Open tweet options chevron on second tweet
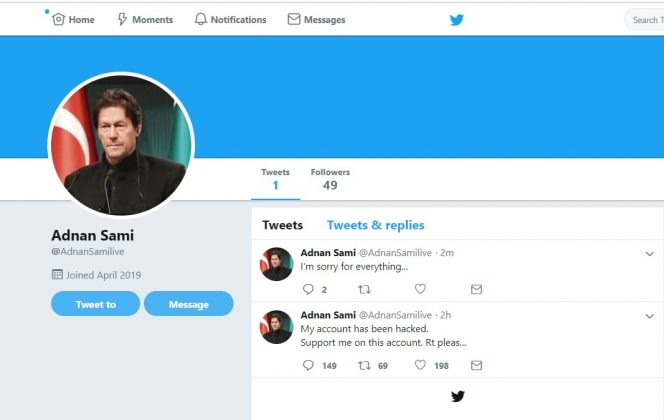 (650, 316)
